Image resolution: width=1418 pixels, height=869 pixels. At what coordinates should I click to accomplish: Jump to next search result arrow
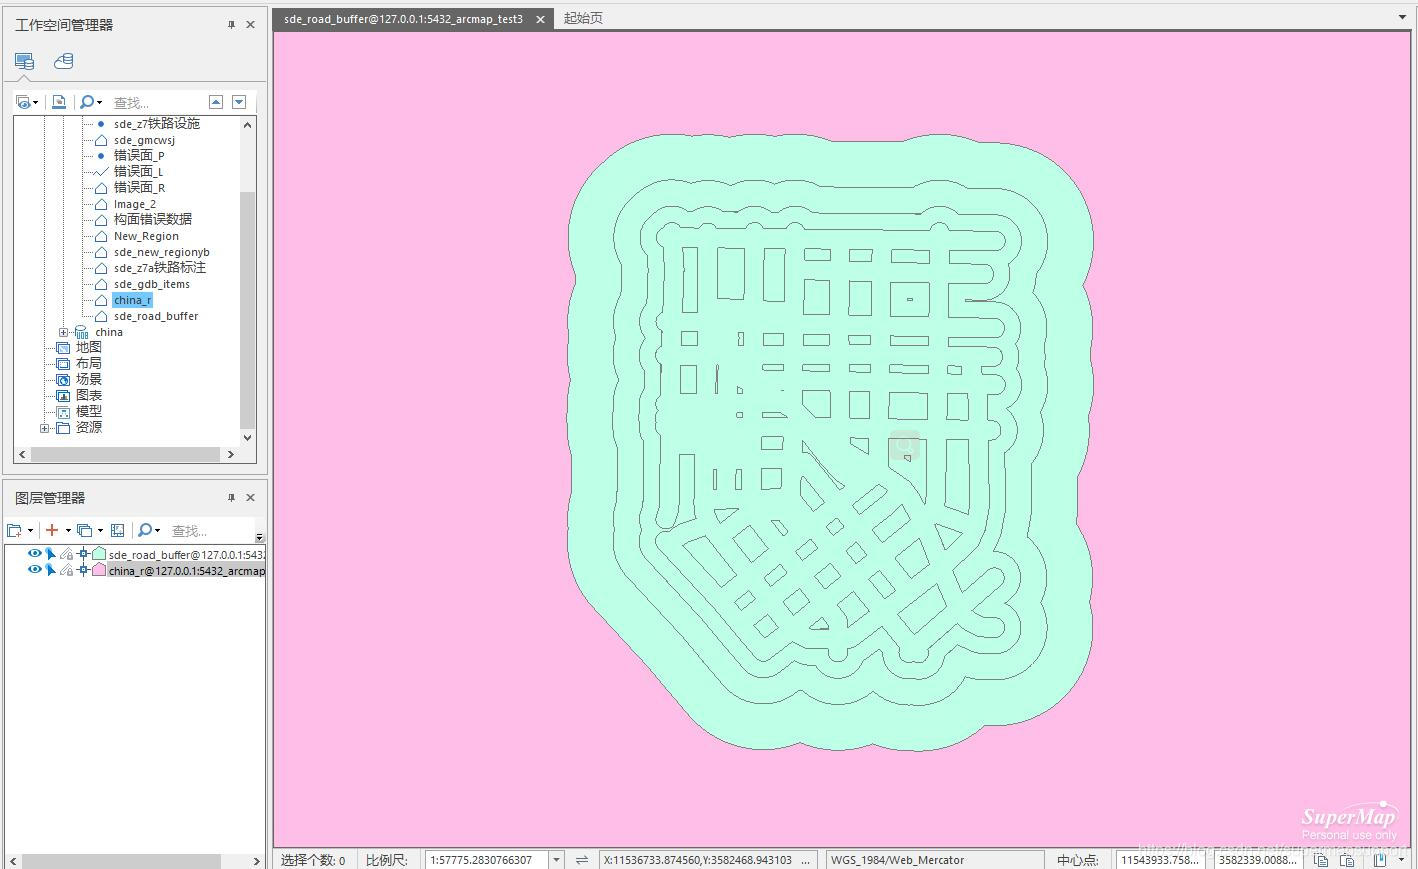pos(239,102)
